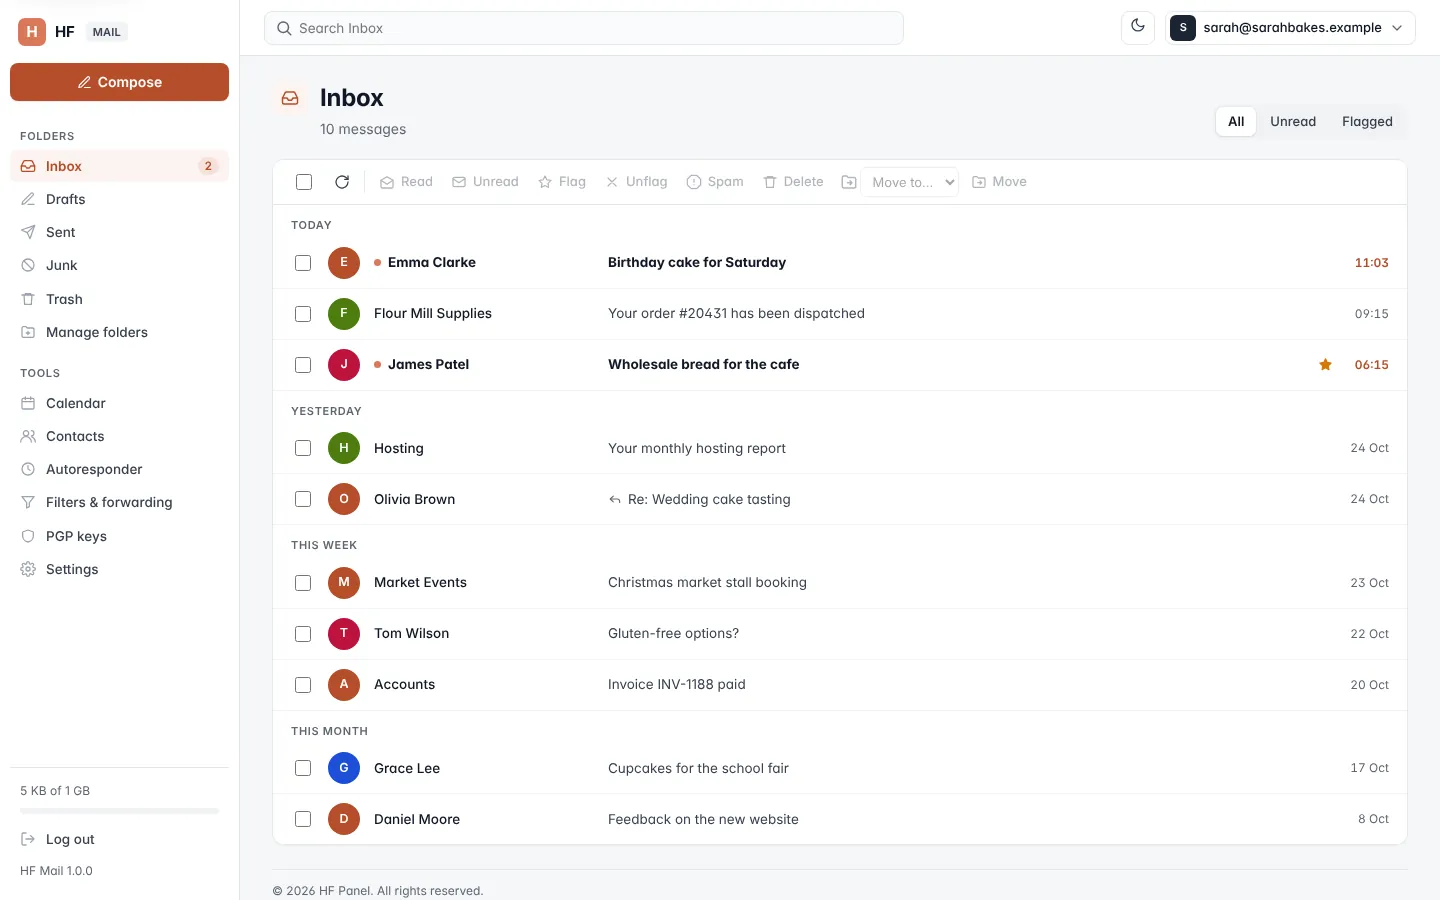Select the Olivia Brown message checkbox
Viewport: 1440px width, 900px height.
click(303, 499)
